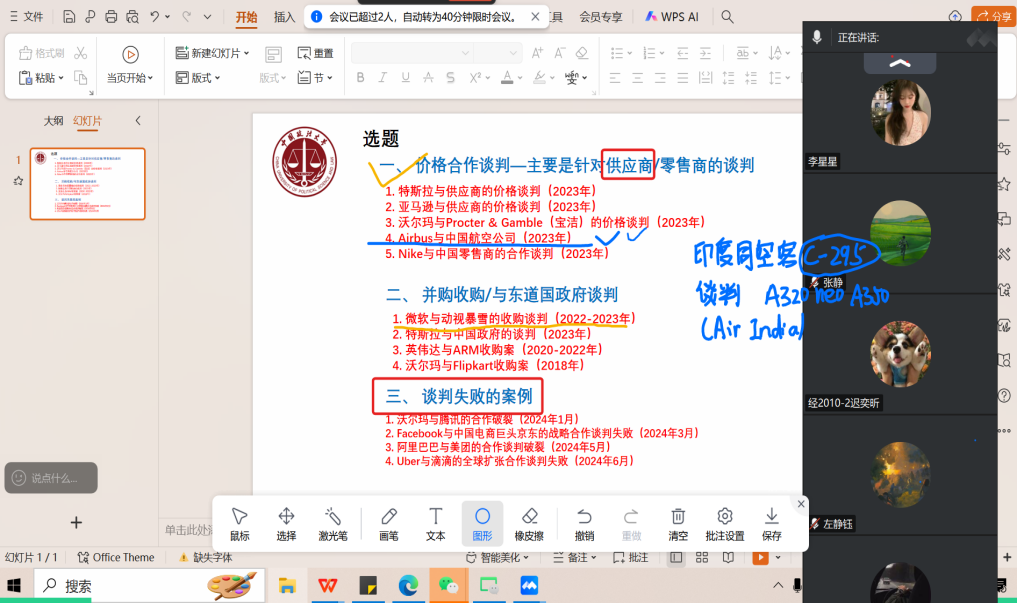1017x603 pixels.
Task: Select the 画笔 pen annotation tool
Action: coord(389,523)
